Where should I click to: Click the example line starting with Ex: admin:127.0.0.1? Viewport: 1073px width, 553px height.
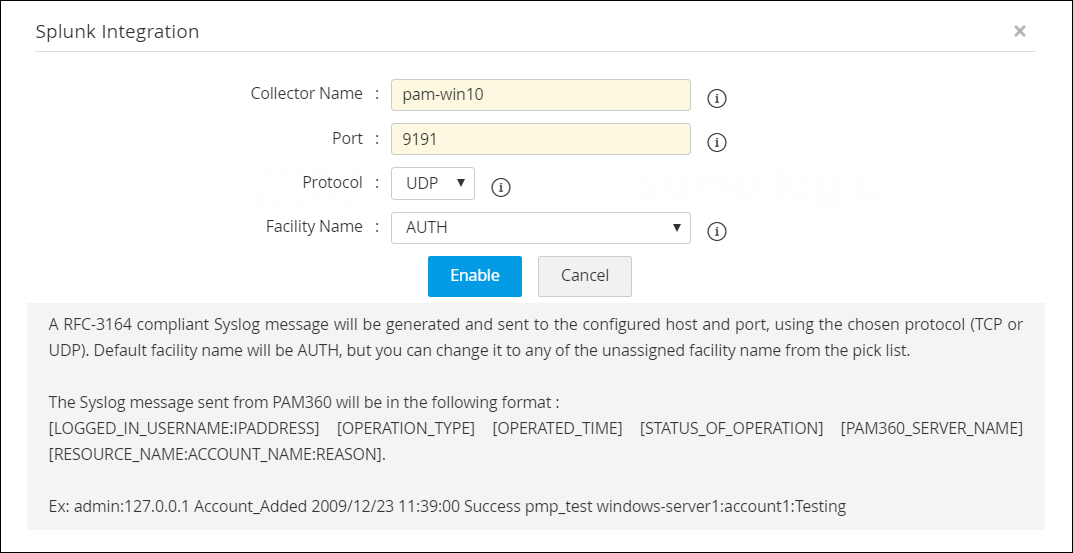tap(448, 507)
